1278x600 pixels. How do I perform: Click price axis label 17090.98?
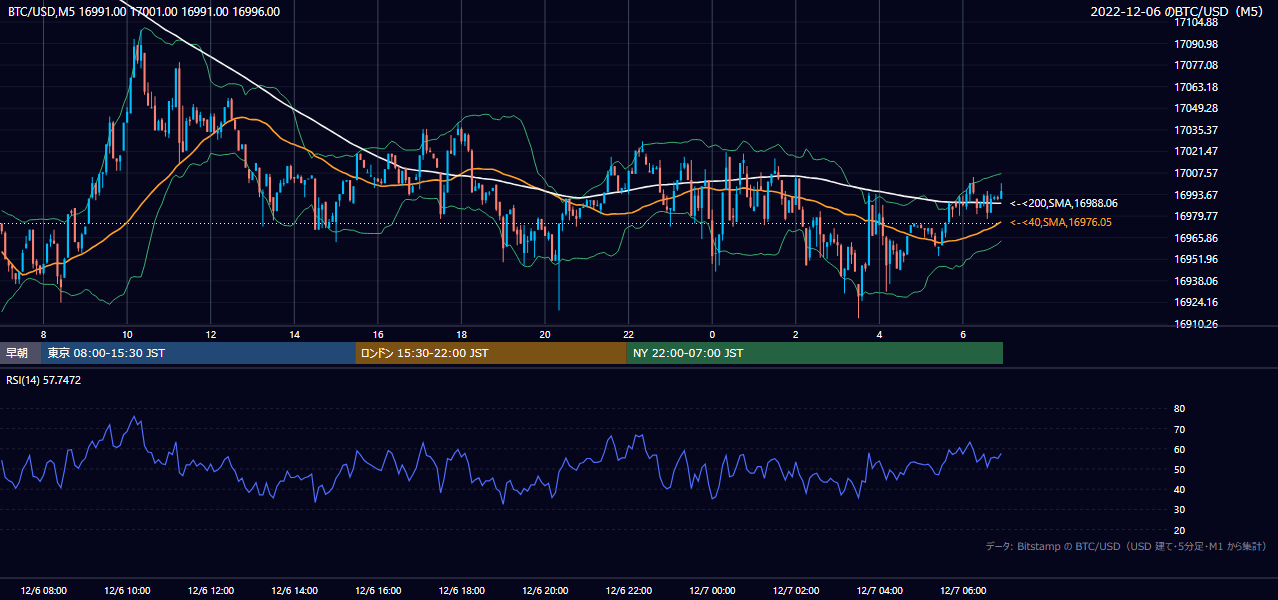(x=1195, y=44)
